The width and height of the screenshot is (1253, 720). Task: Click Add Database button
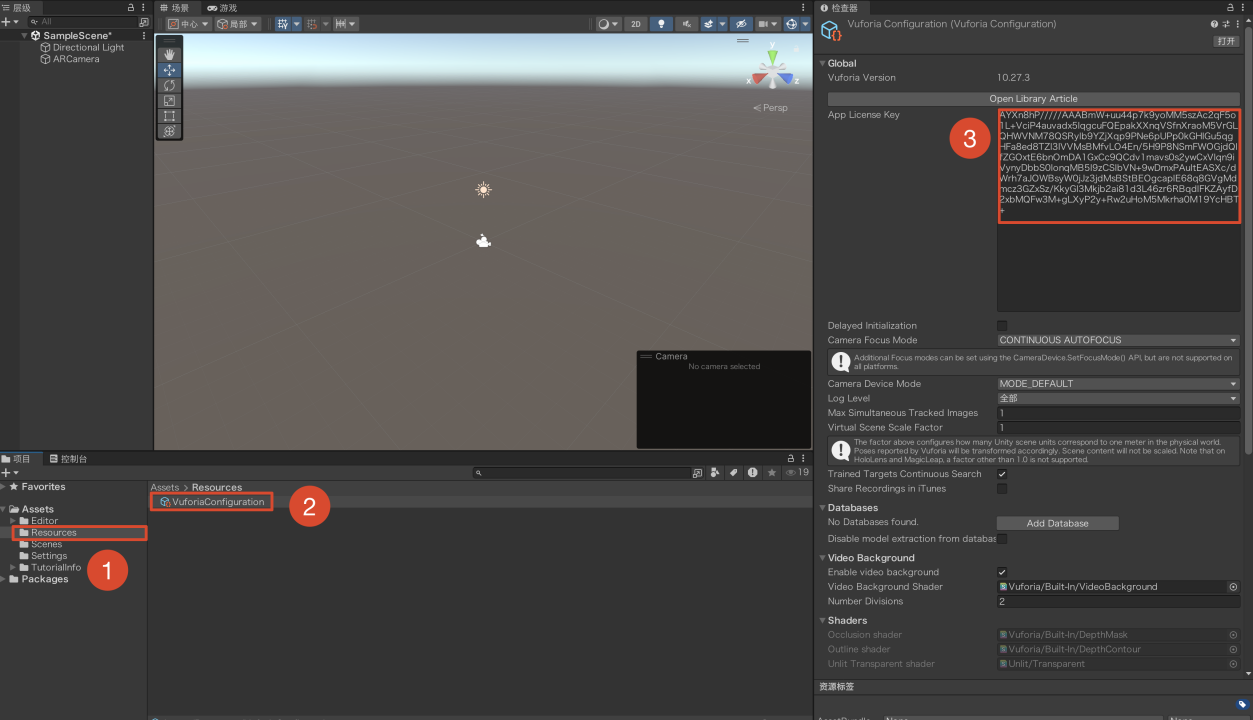point(1057,523)
